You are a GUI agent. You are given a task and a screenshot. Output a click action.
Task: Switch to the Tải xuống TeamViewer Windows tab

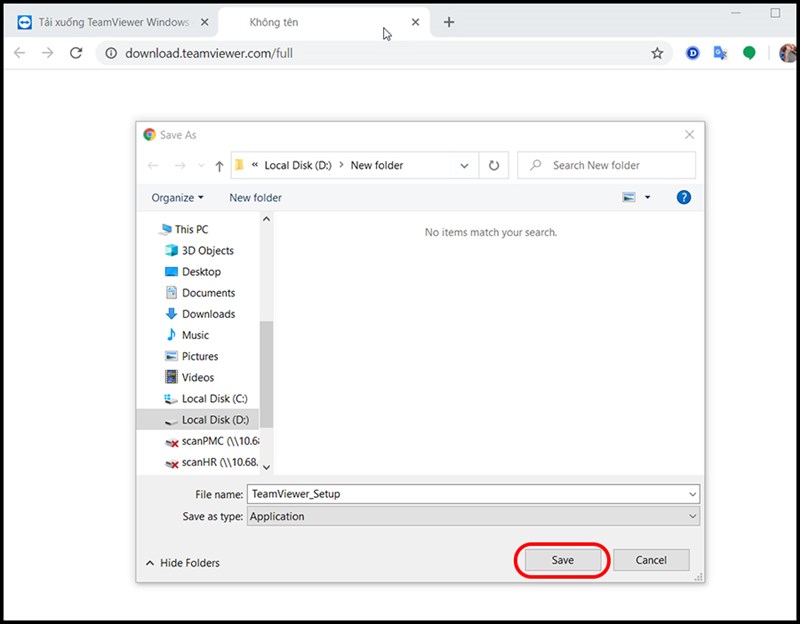click(x=110, y=21)
